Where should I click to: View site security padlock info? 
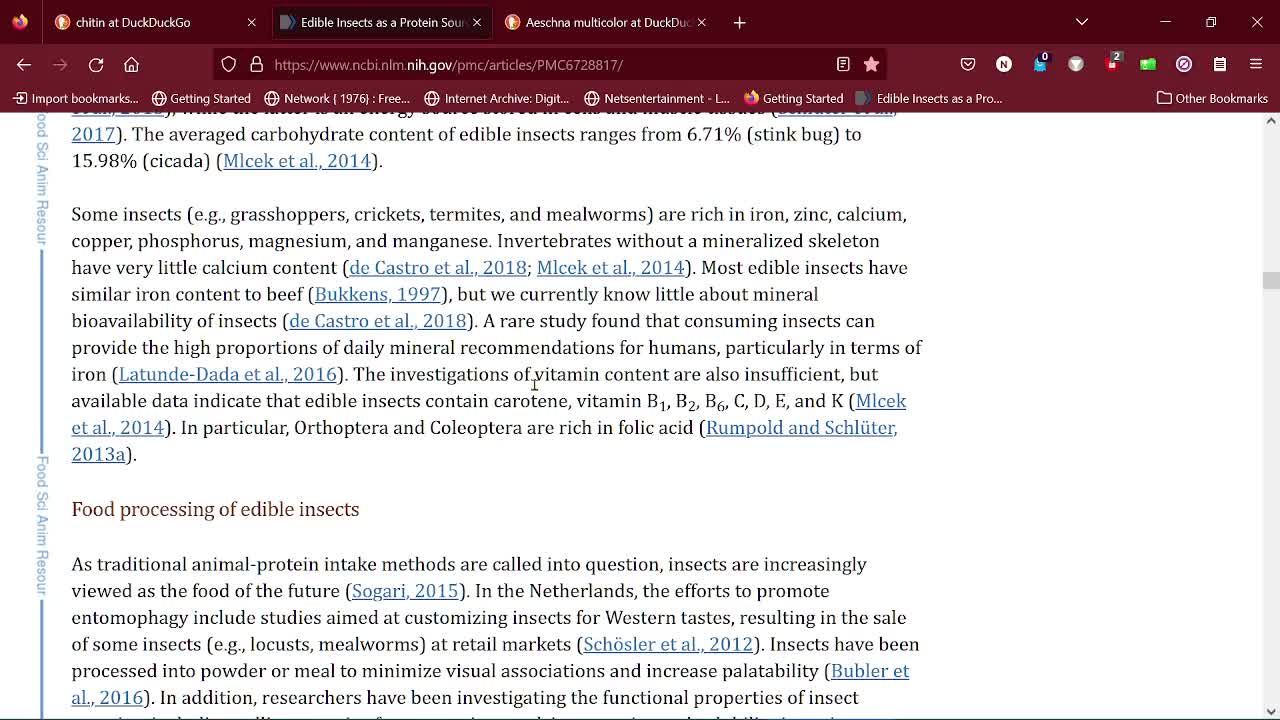256,64
